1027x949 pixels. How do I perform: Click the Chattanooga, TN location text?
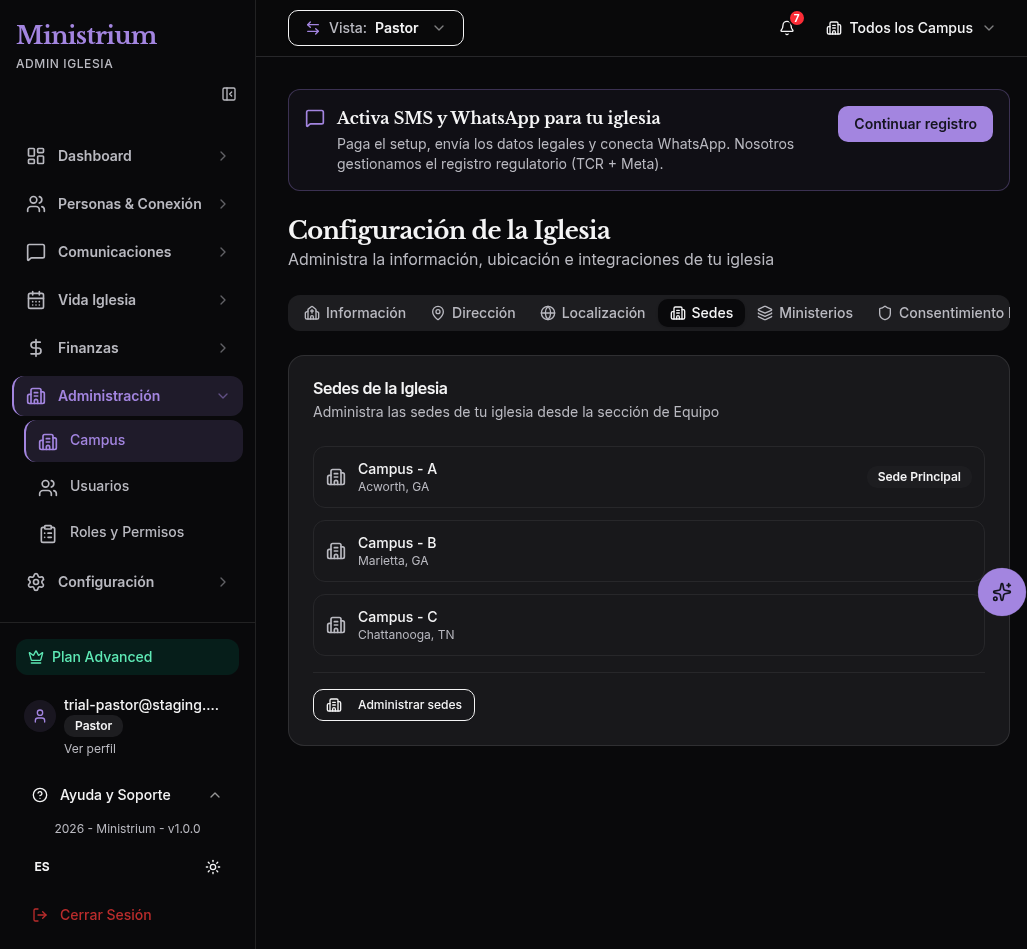[x=406, y=635]
